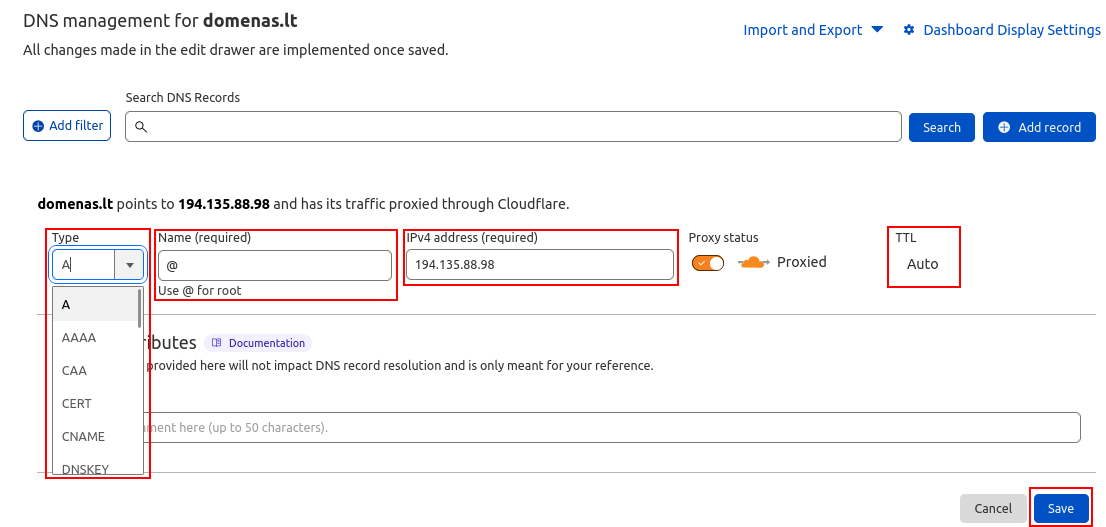Click the magnifier icon in search field

click(x=141, y=127)
